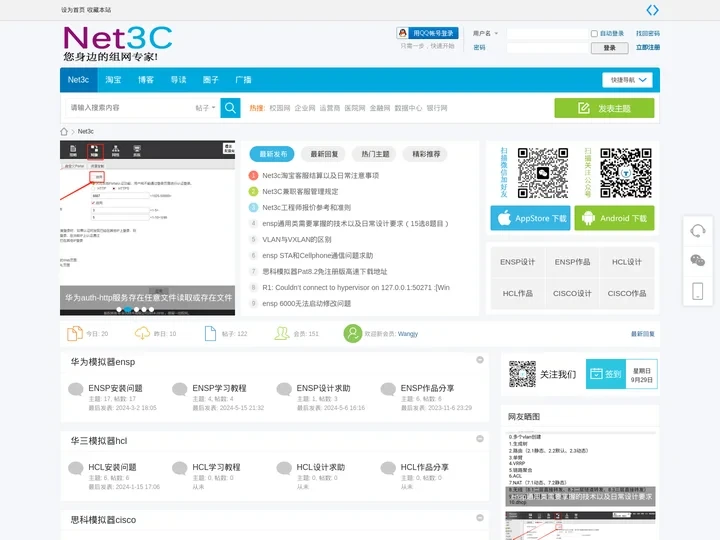Click the search magnifier button
720x540 pixels.
tap(230, 108)
